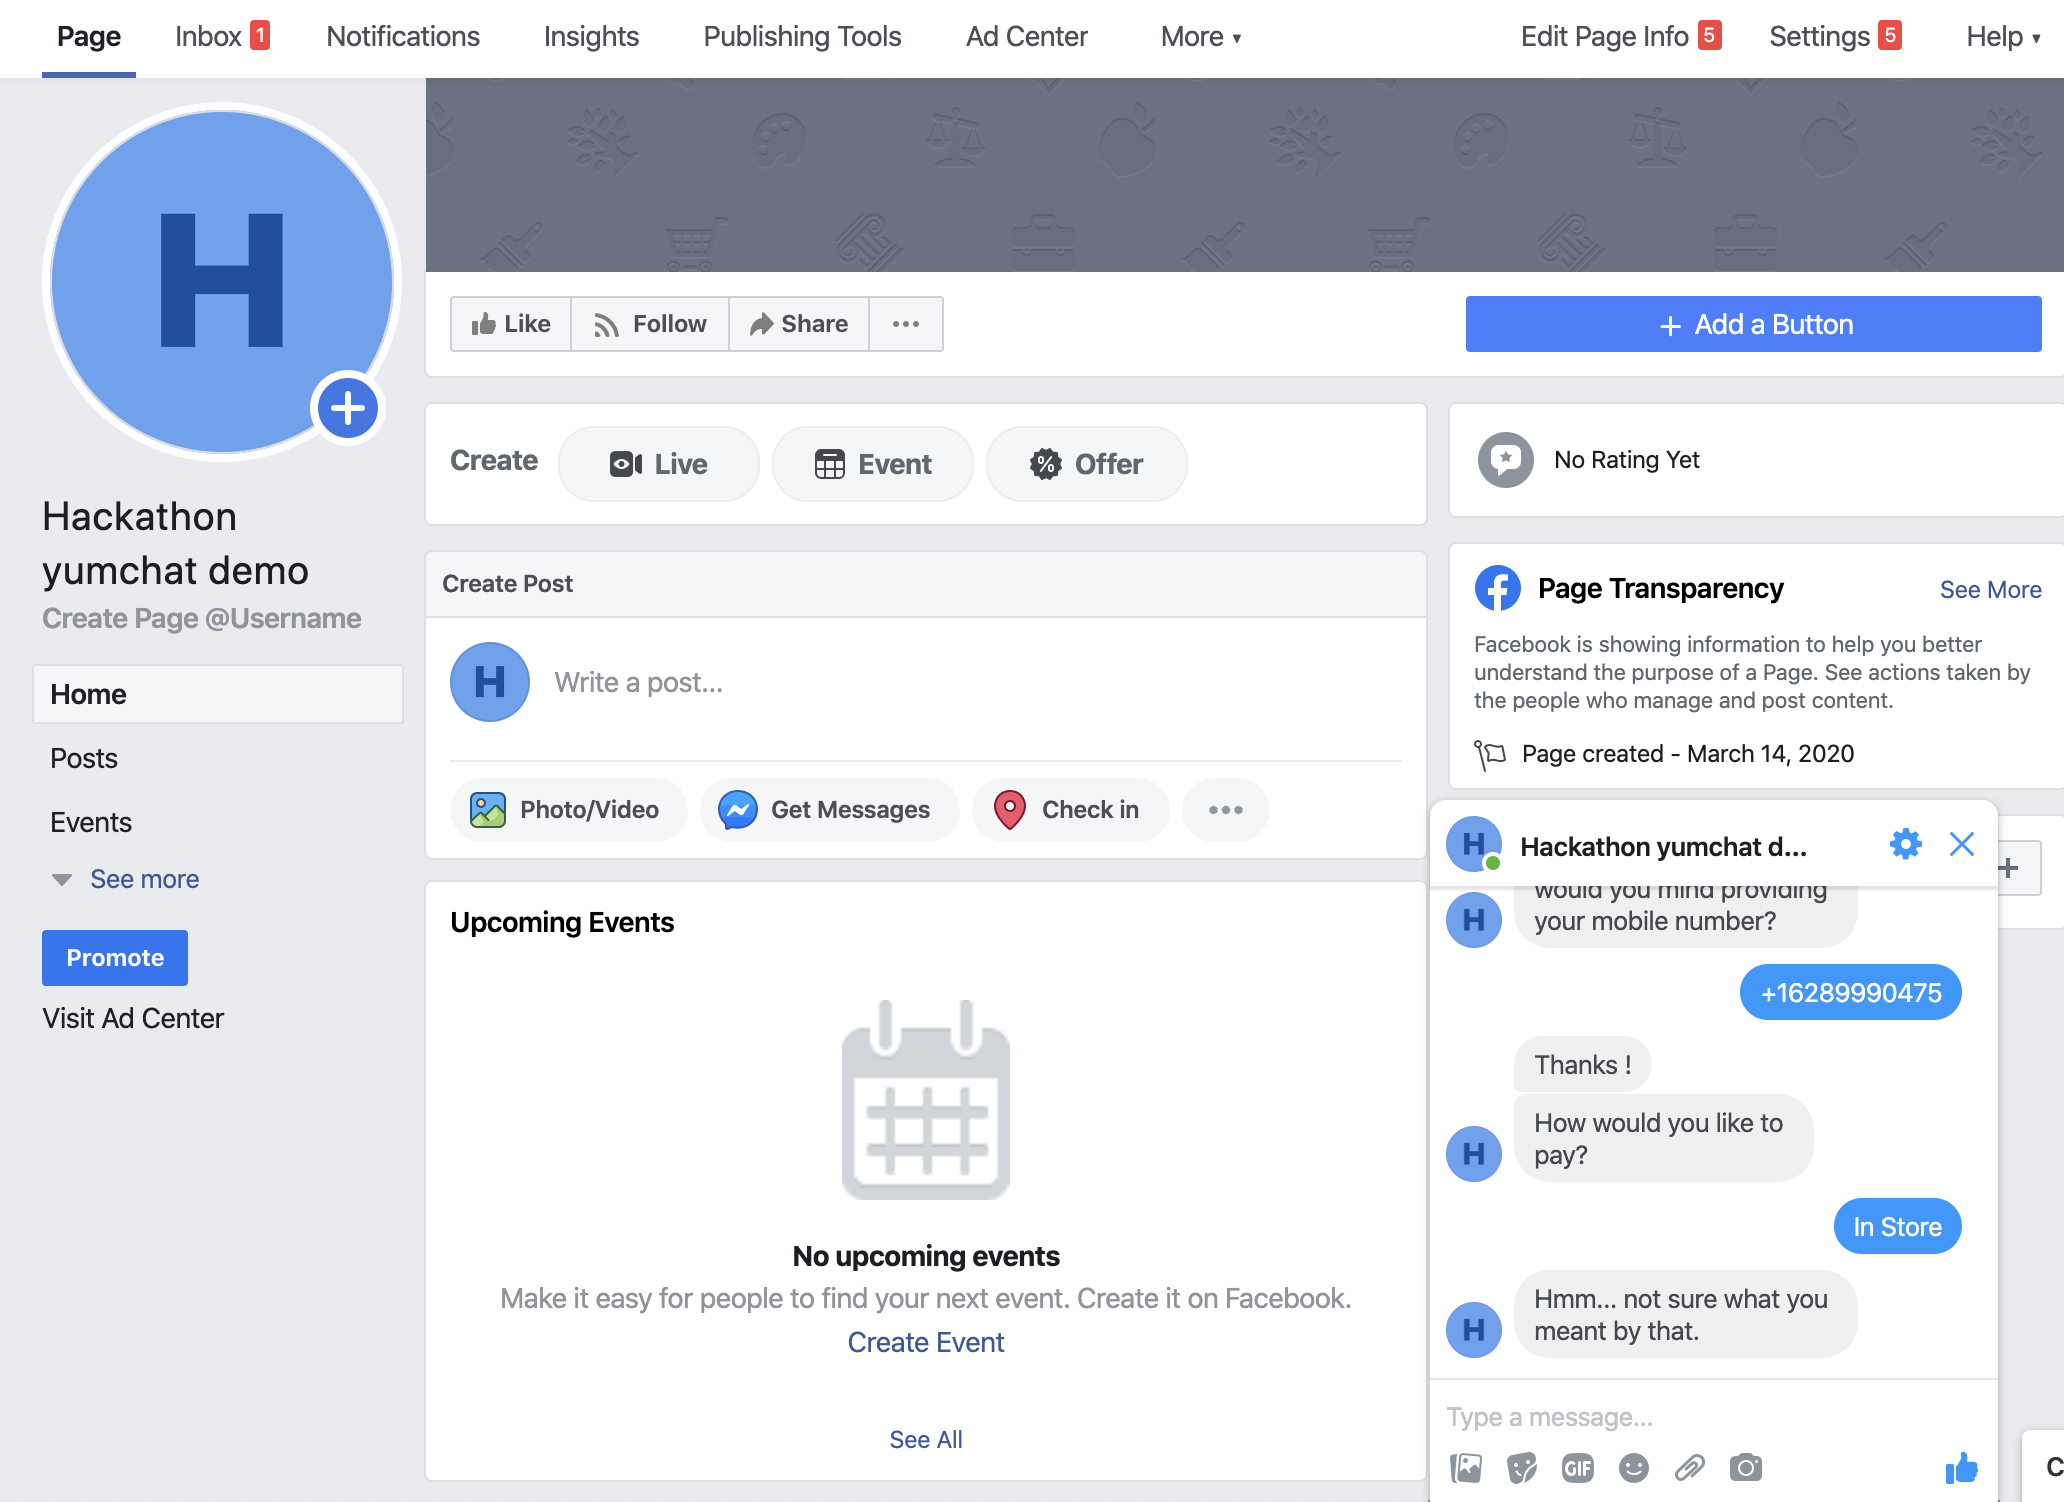Open the Help dropdown menu
The image size is (2064, 1502).
2002,37
